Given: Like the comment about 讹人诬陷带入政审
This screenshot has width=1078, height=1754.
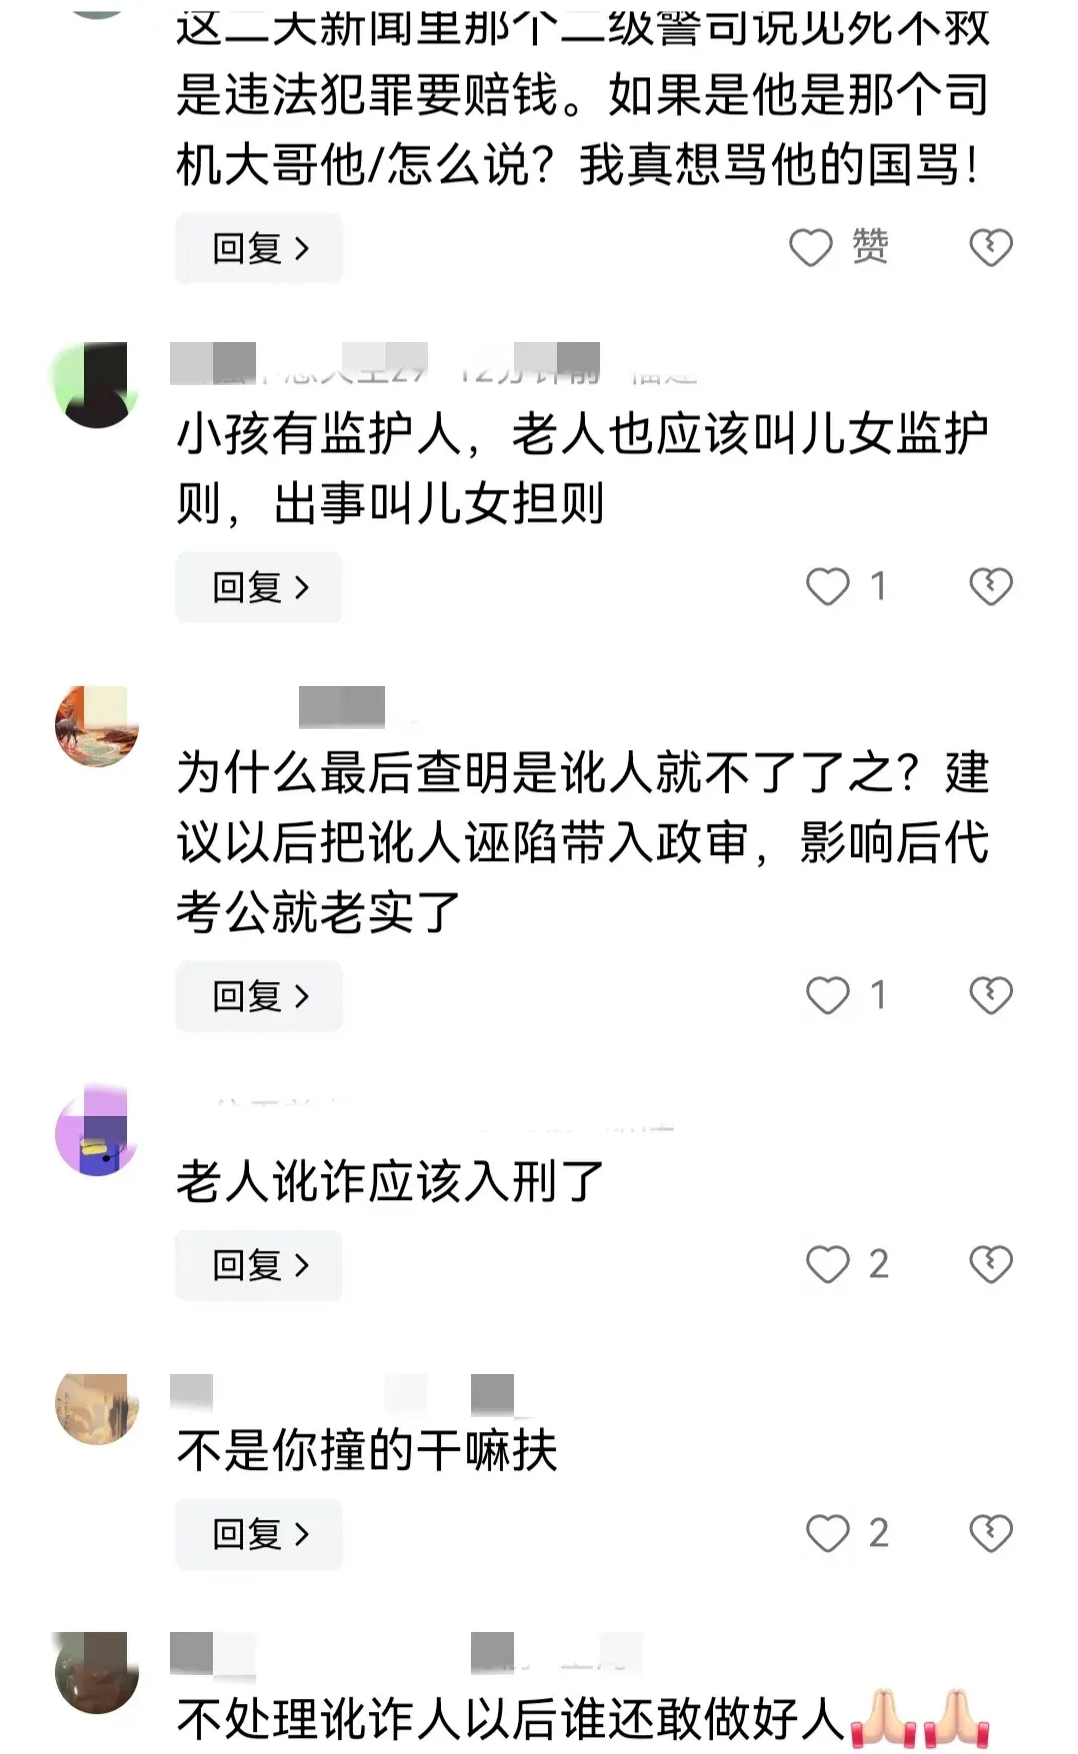Looking at the screenshot, I should coord(828,996).
